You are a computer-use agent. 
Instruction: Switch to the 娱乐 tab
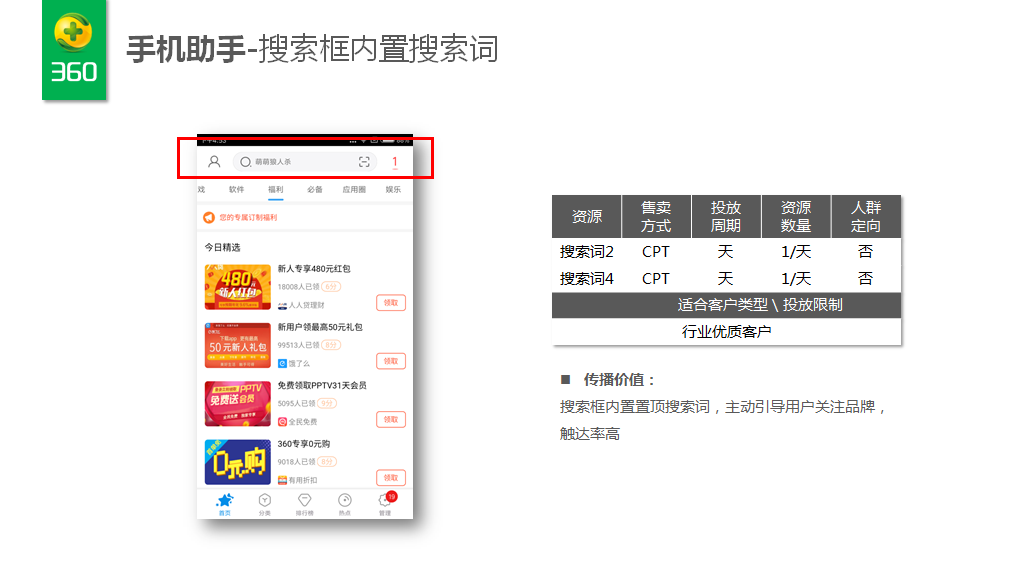(x=393, y=190)
